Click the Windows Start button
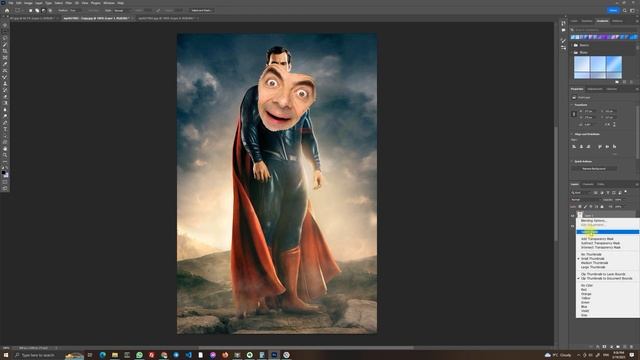The height and width of the screenshot is (360, 640). pyautogui.click(x=5, y=355)
